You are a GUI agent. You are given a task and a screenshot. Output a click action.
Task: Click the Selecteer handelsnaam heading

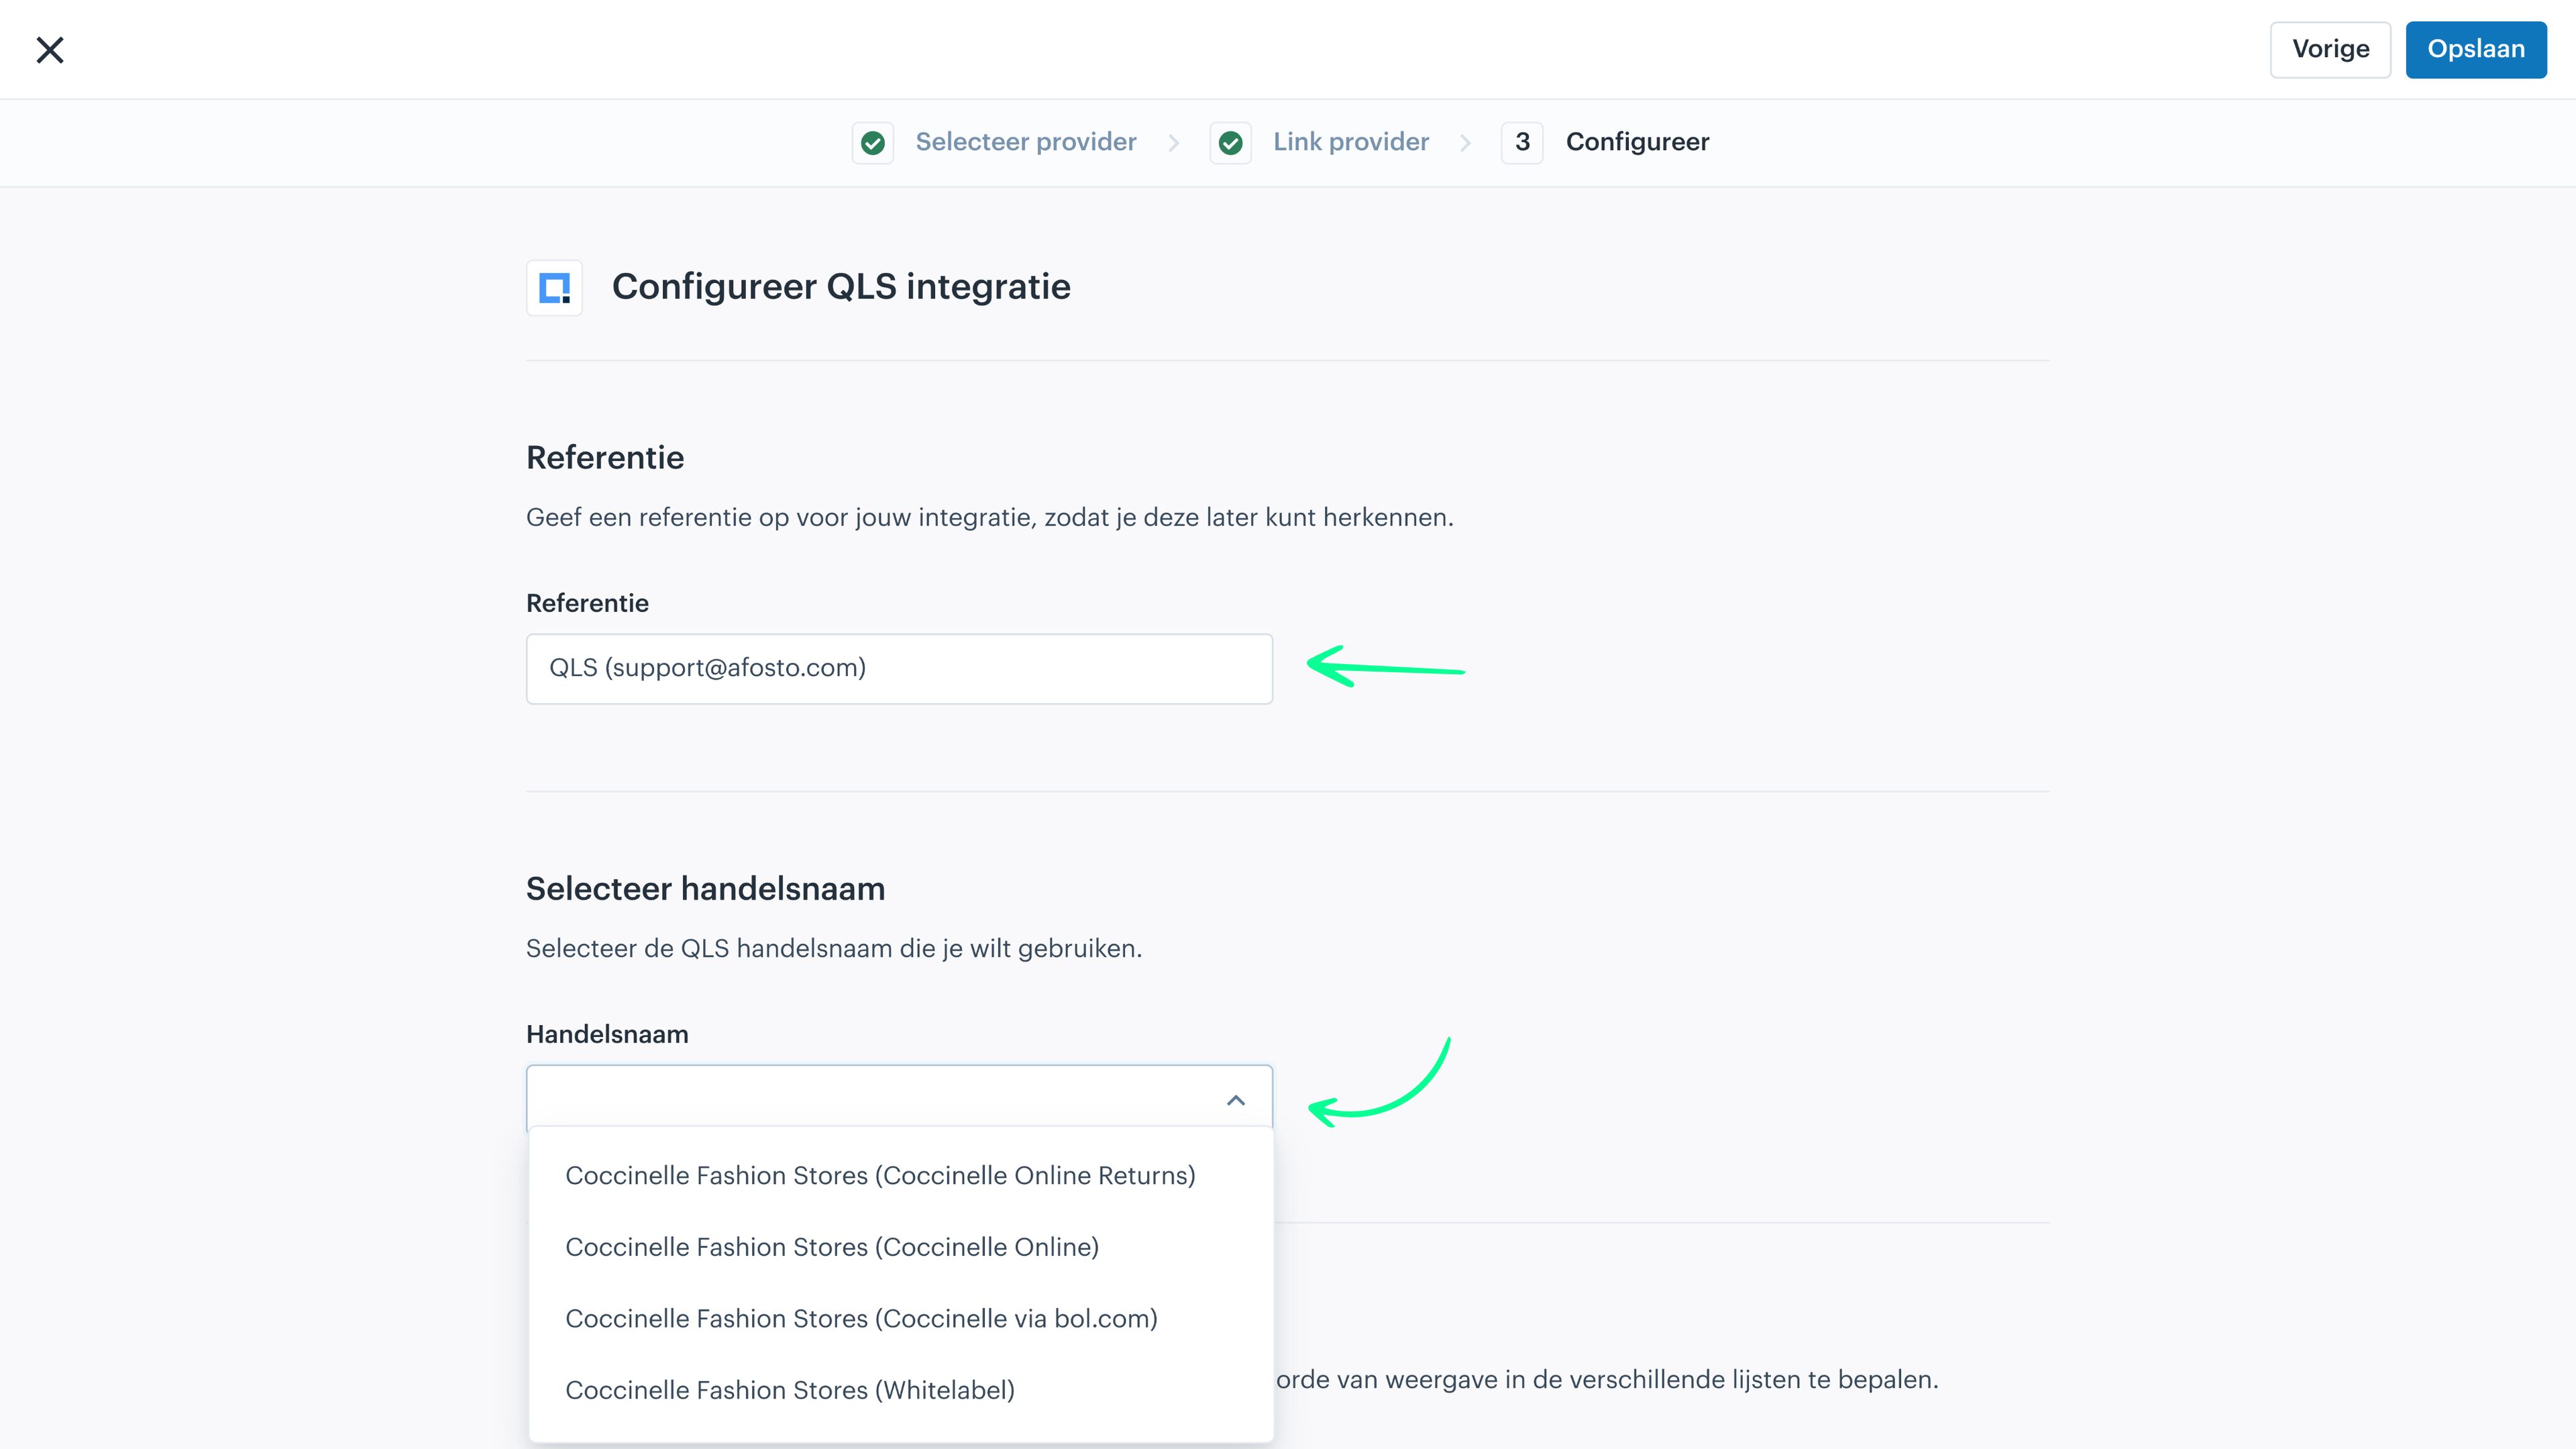[705, 888]
